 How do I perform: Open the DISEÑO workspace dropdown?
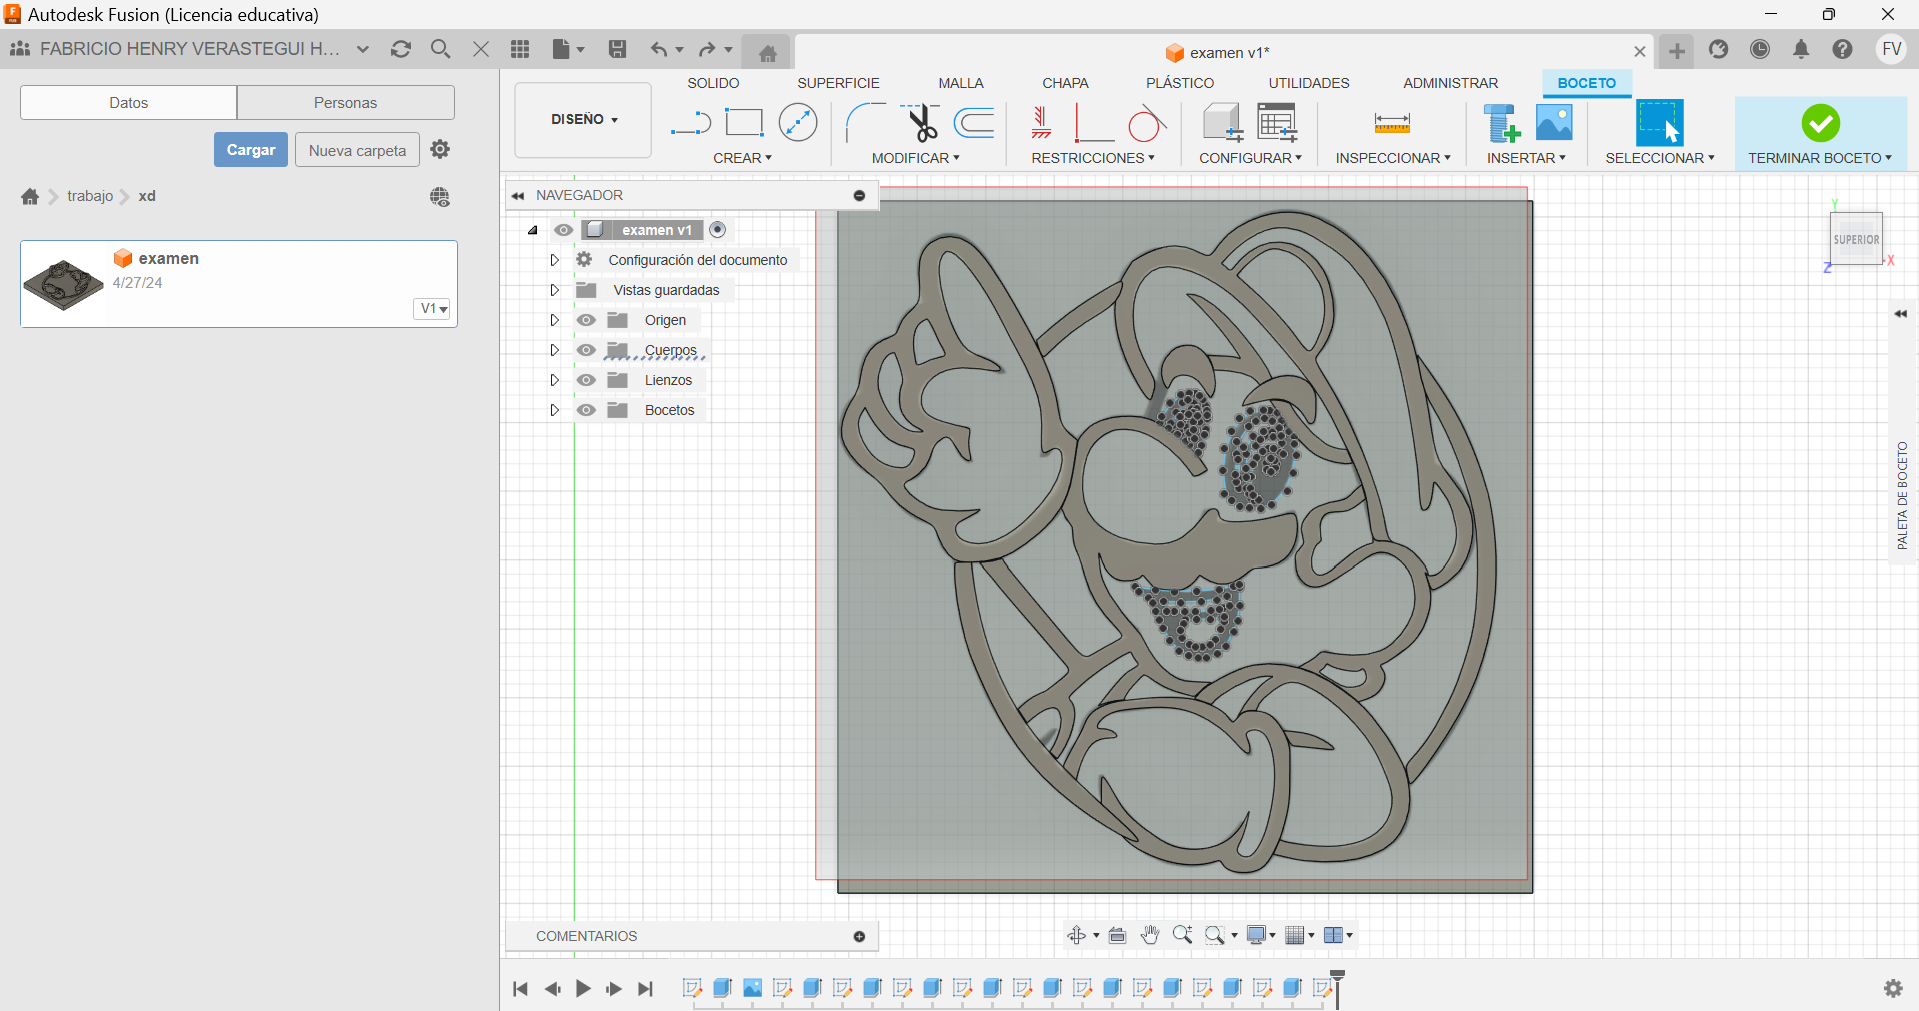point(584,119)
